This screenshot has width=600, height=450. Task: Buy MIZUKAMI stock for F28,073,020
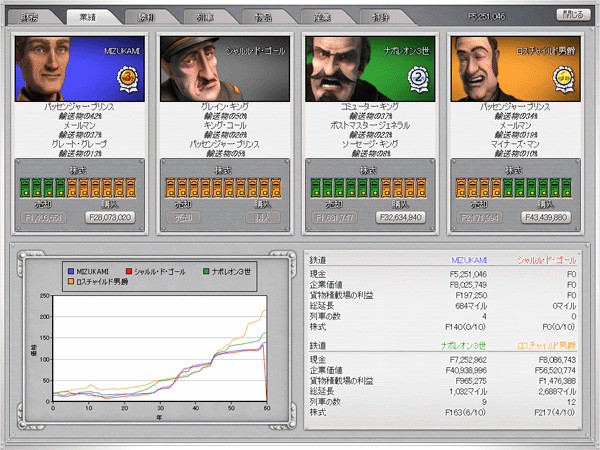click(x=108, y=216)
